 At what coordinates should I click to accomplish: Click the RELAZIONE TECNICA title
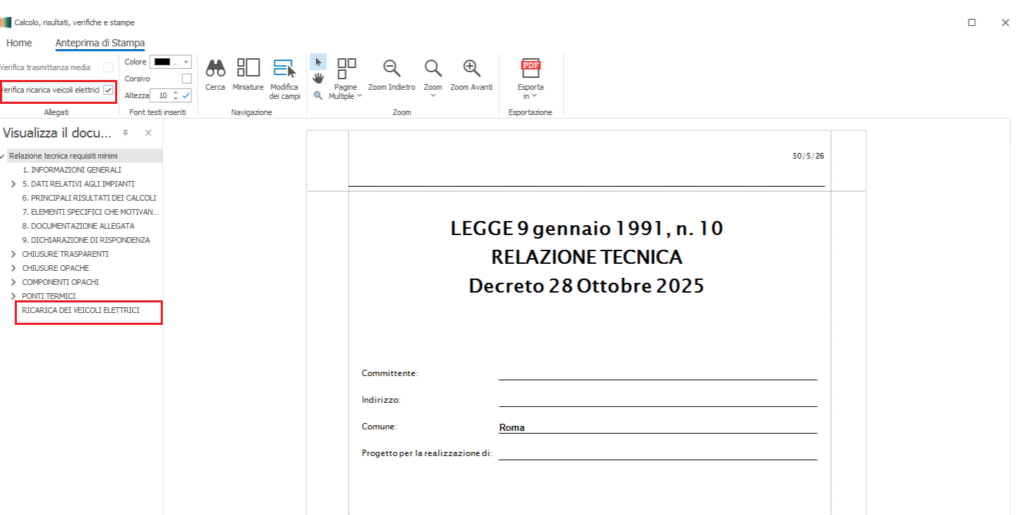586,257
